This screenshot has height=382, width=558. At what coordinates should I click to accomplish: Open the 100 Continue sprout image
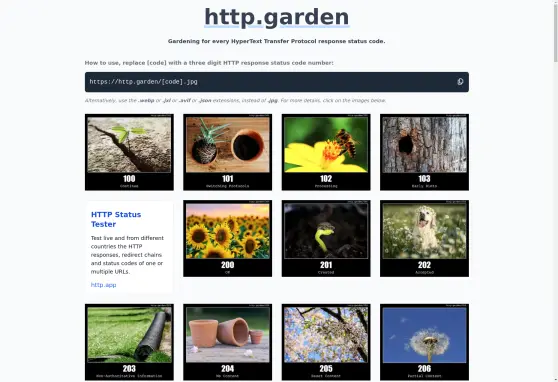[129, 152]
